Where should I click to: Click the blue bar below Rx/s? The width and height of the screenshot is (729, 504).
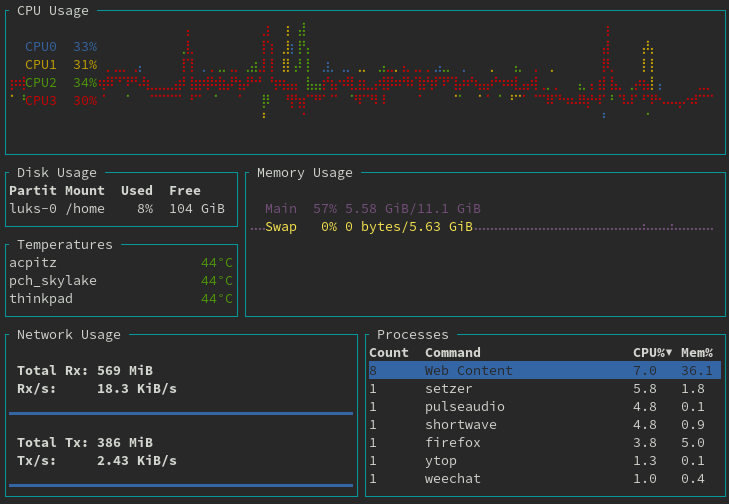[181, 412]
